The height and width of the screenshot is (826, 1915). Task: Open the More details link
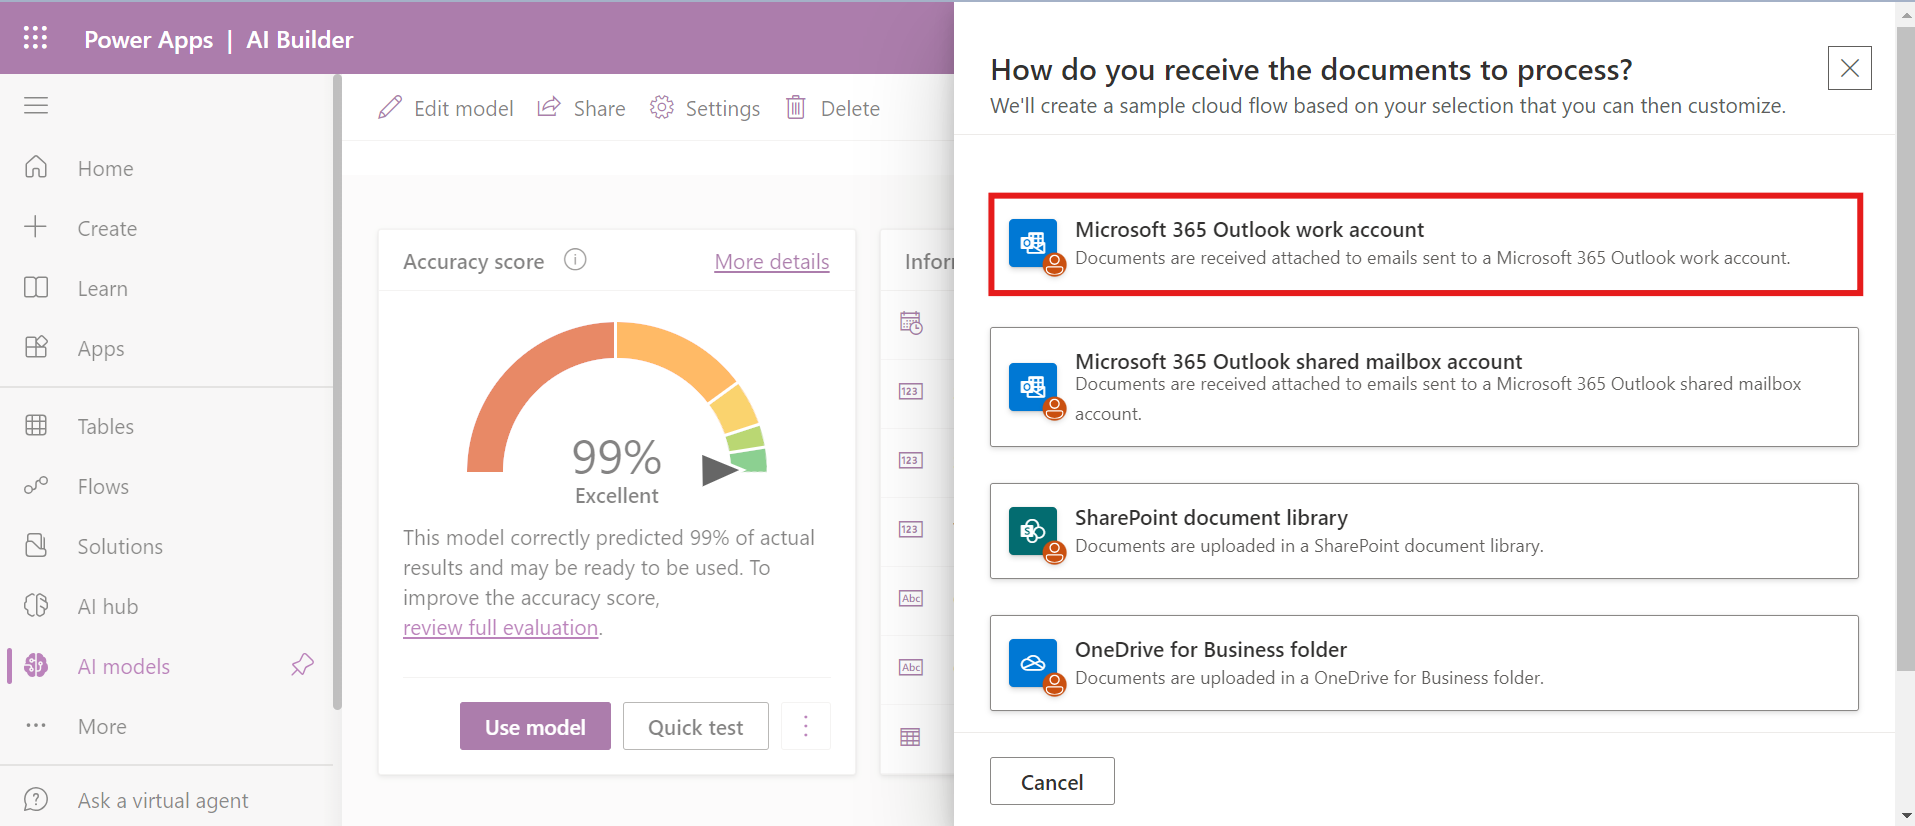tap(771, 262)
